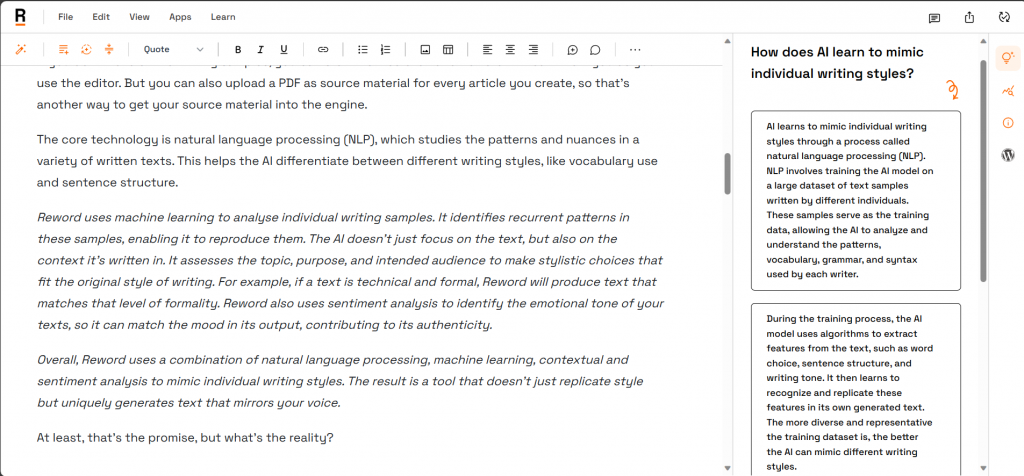Insert an image from the toolbar
Image resolution: width=1024 pixels, height=476 pixels.
pos(425,49)
